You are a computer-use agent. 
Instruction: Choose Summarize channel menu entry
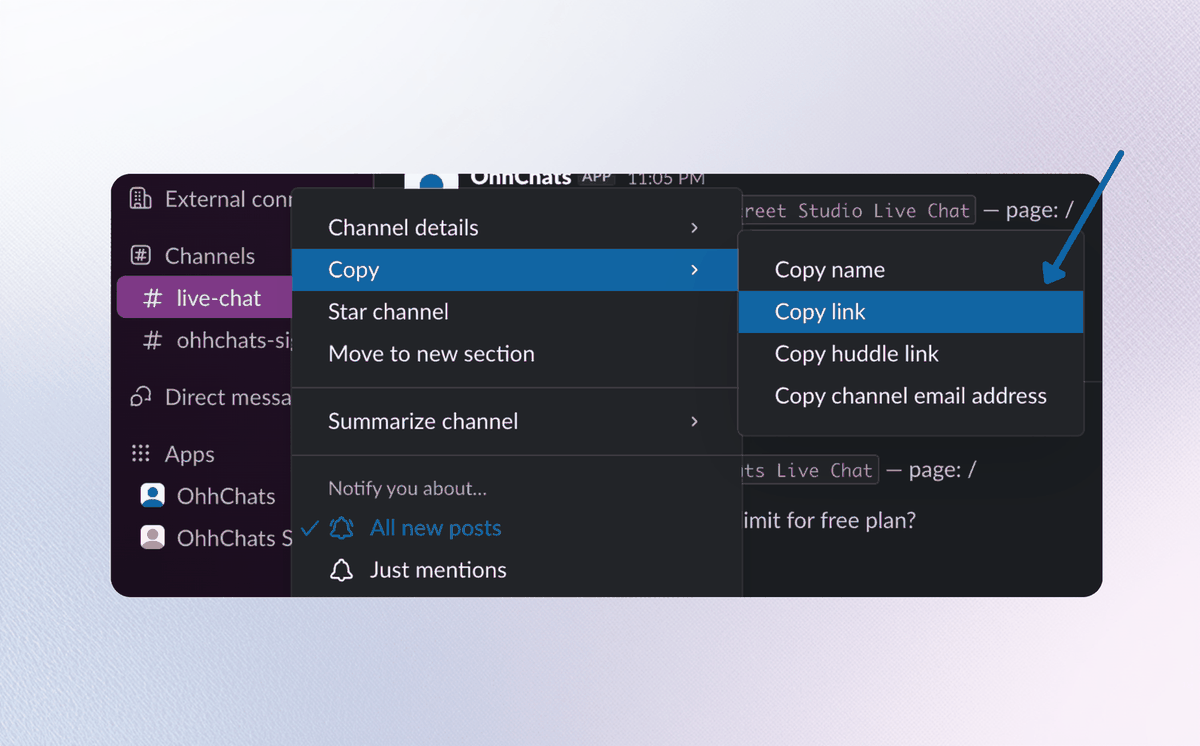tap(516, 421)
